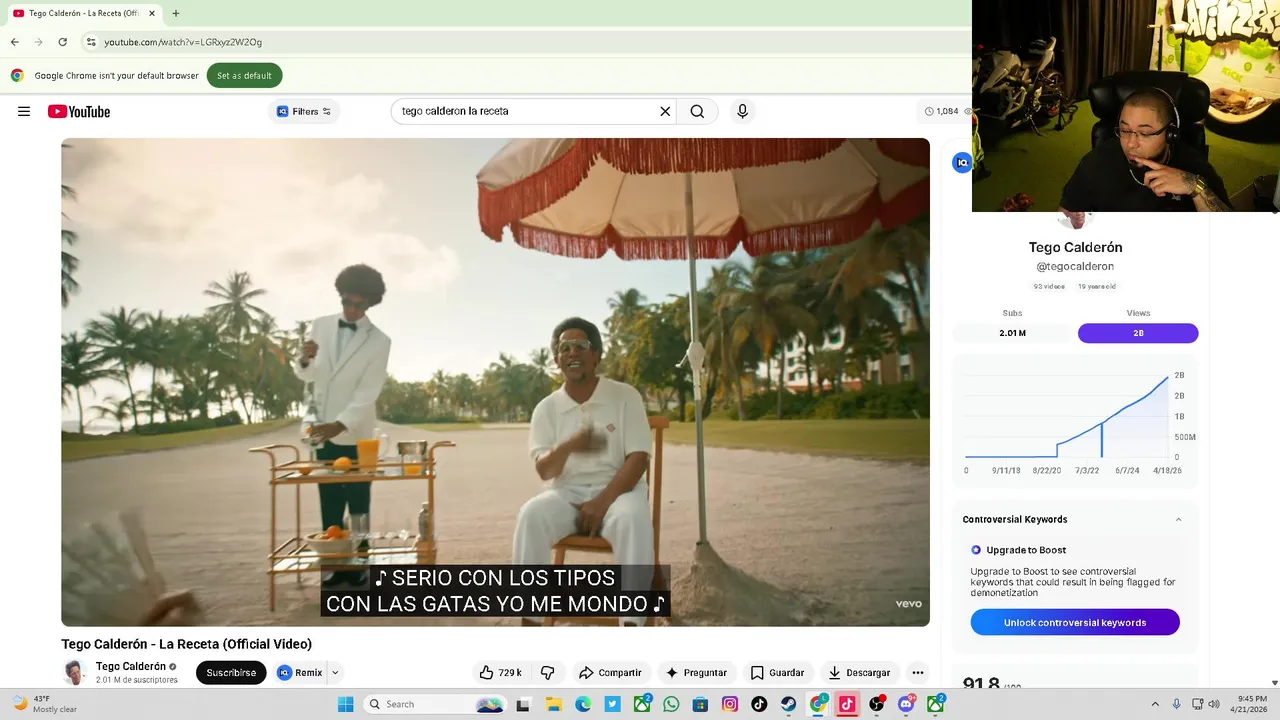Switch to Chrome on taskbar

pos(818,704)
